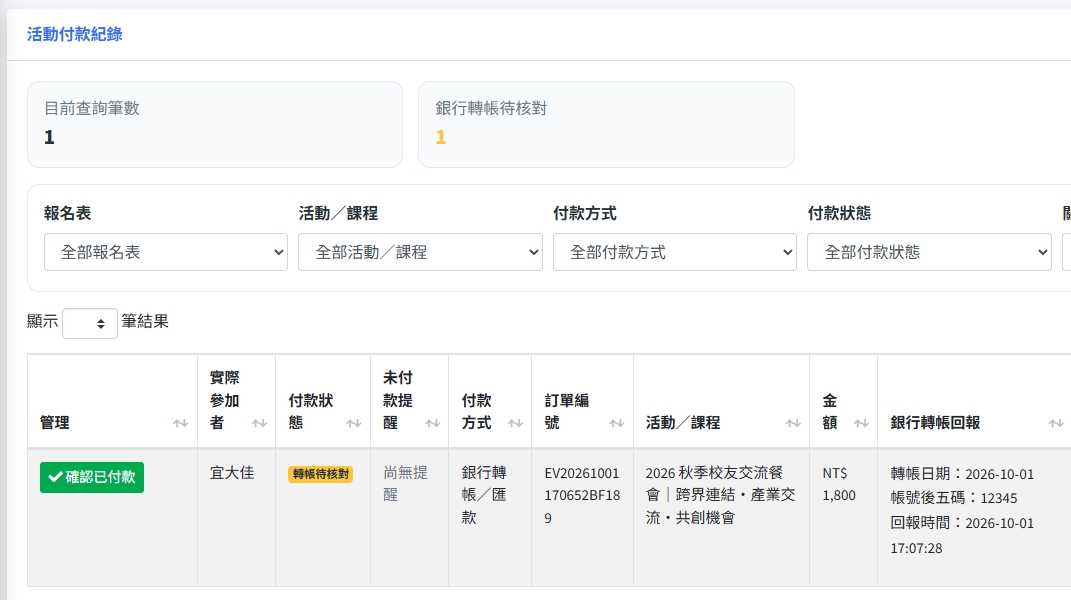Click the 轉帳待核對 status badge
This screenshot has width=1071, height=600.
(x=320, y=474)
